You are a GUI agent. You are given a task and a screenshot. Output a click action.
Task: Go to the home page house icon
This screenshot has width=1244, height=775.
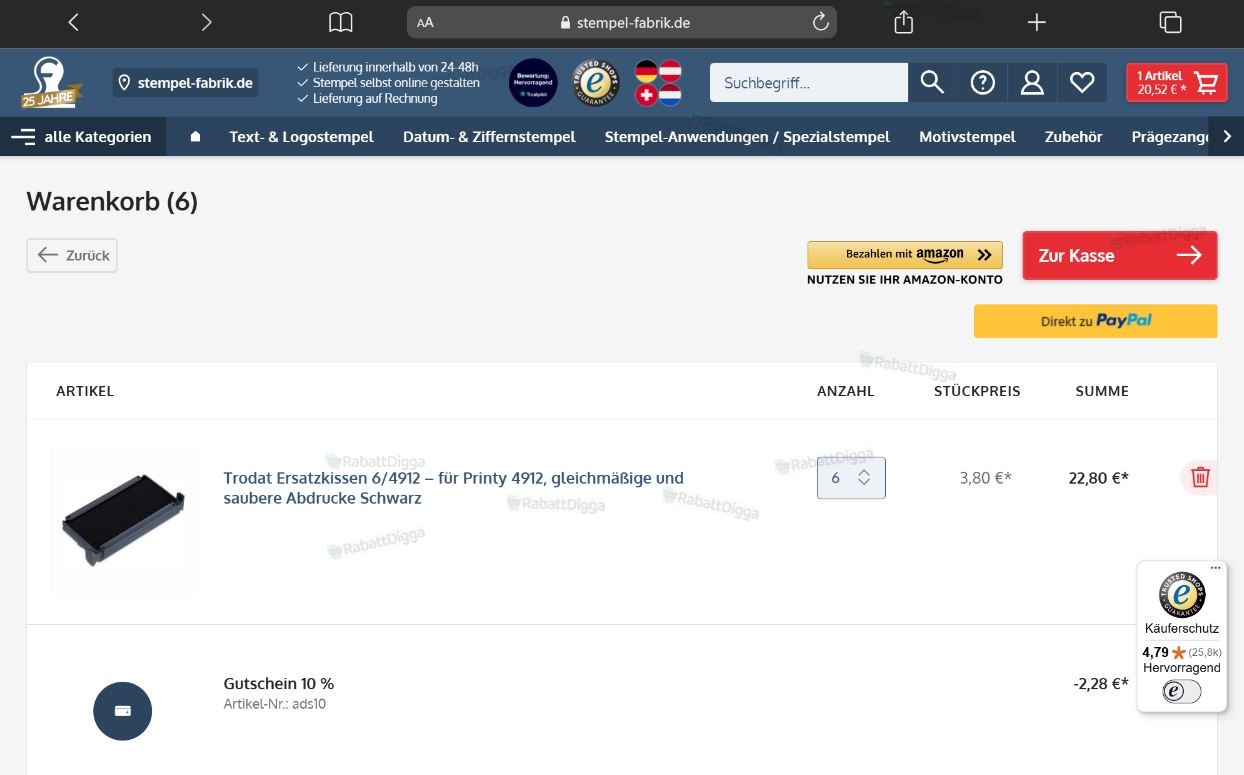coord(195,137)
